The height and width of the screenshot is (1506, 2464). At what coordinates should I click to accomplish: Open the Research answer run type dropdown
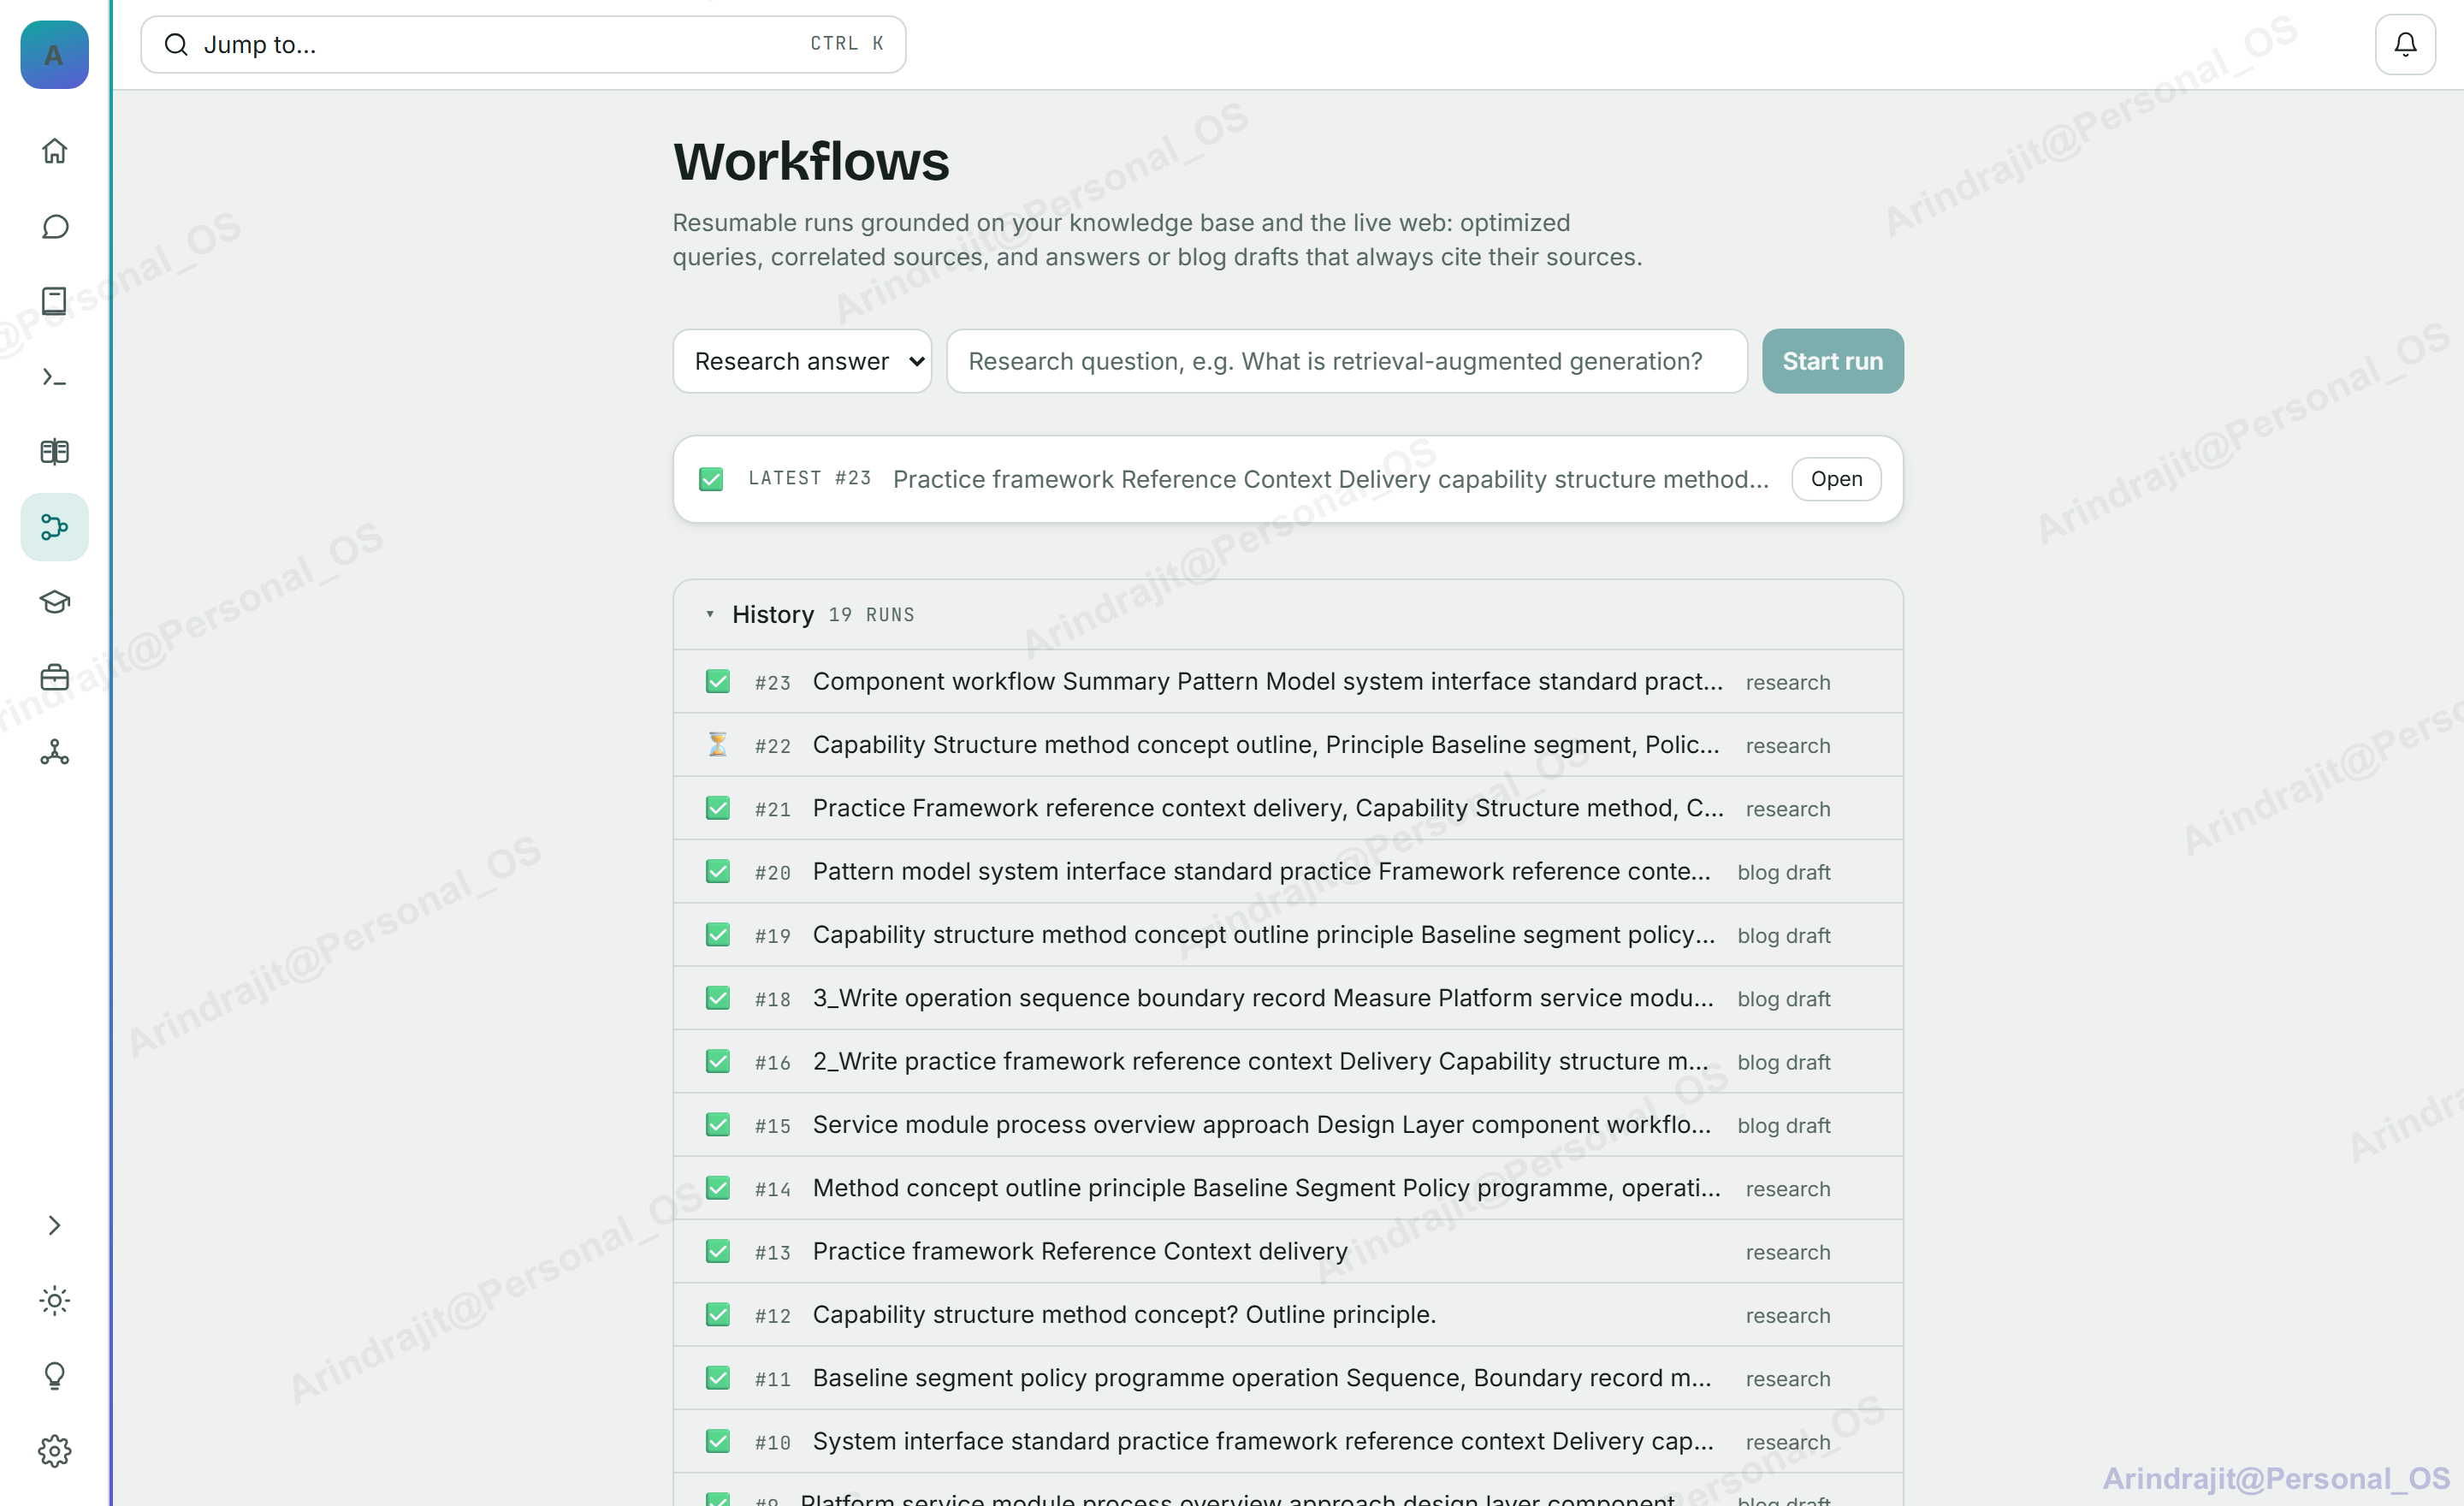pos(802,361)
